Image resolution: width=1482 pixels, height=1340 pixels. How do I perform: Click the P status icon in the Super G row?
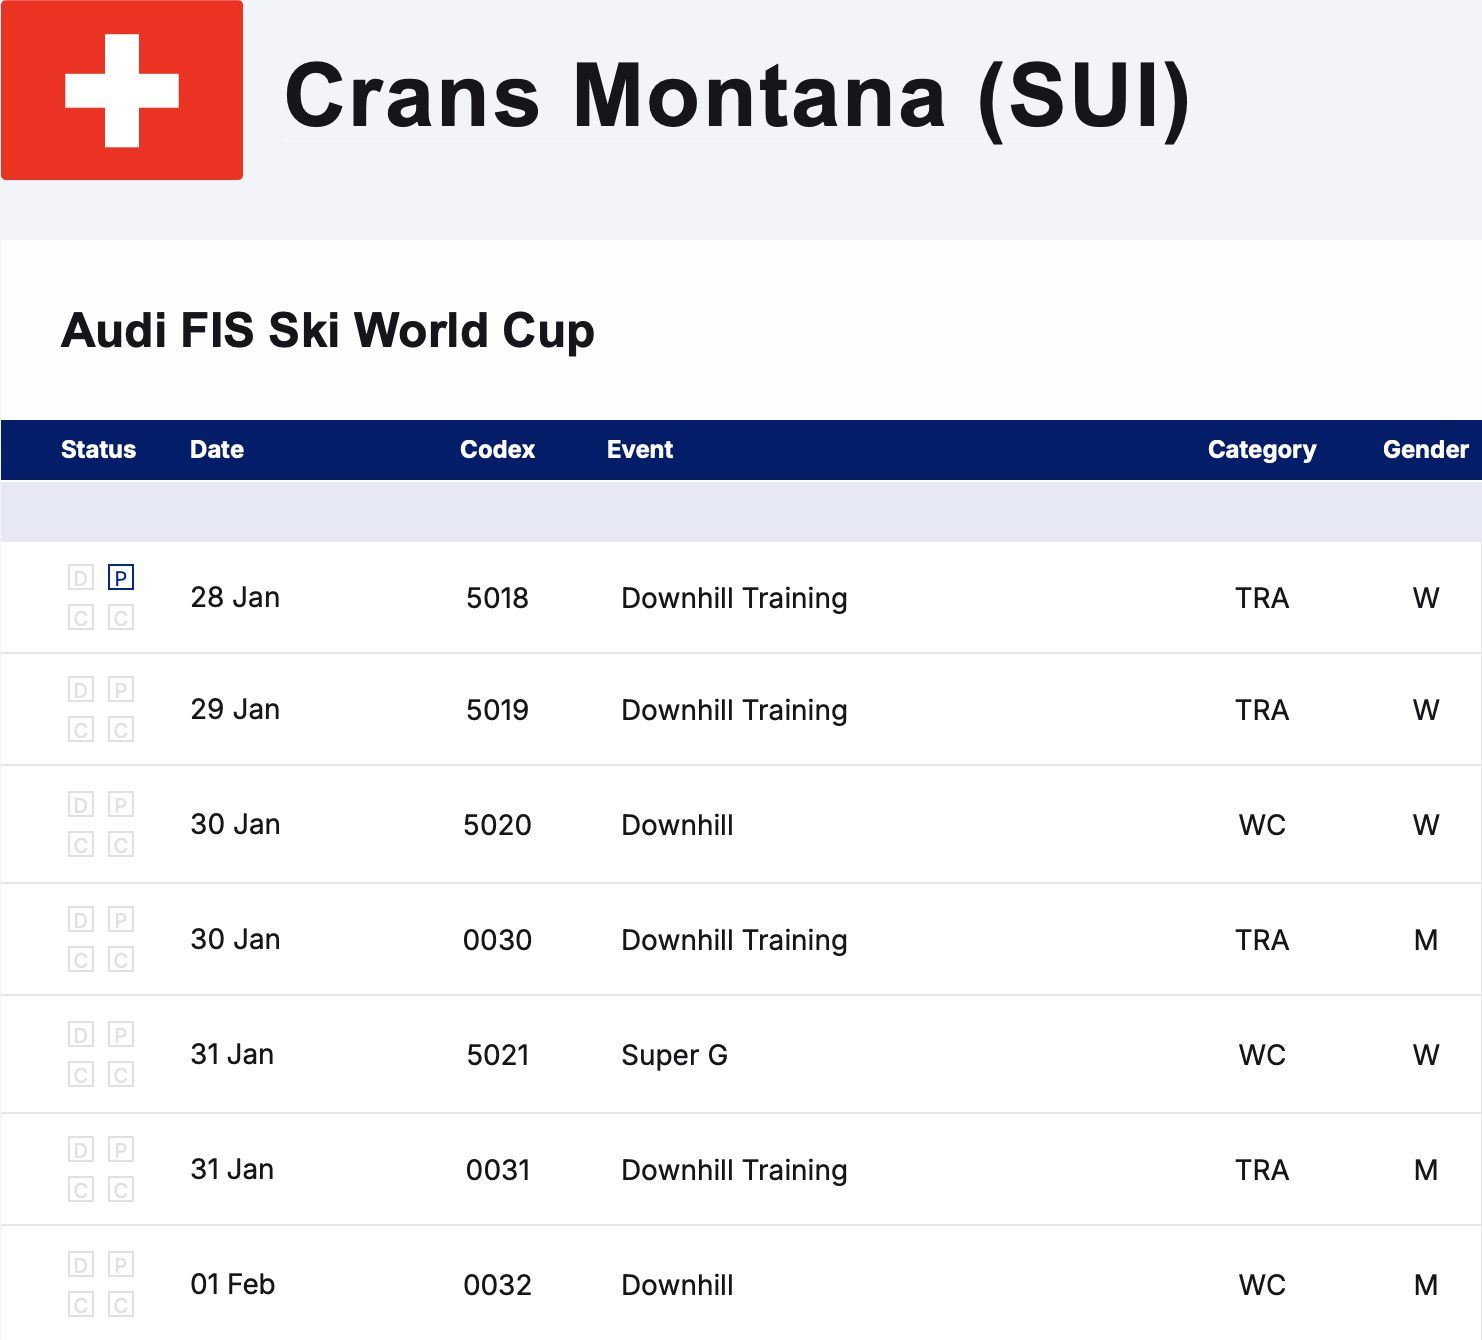click(121, 1035)
